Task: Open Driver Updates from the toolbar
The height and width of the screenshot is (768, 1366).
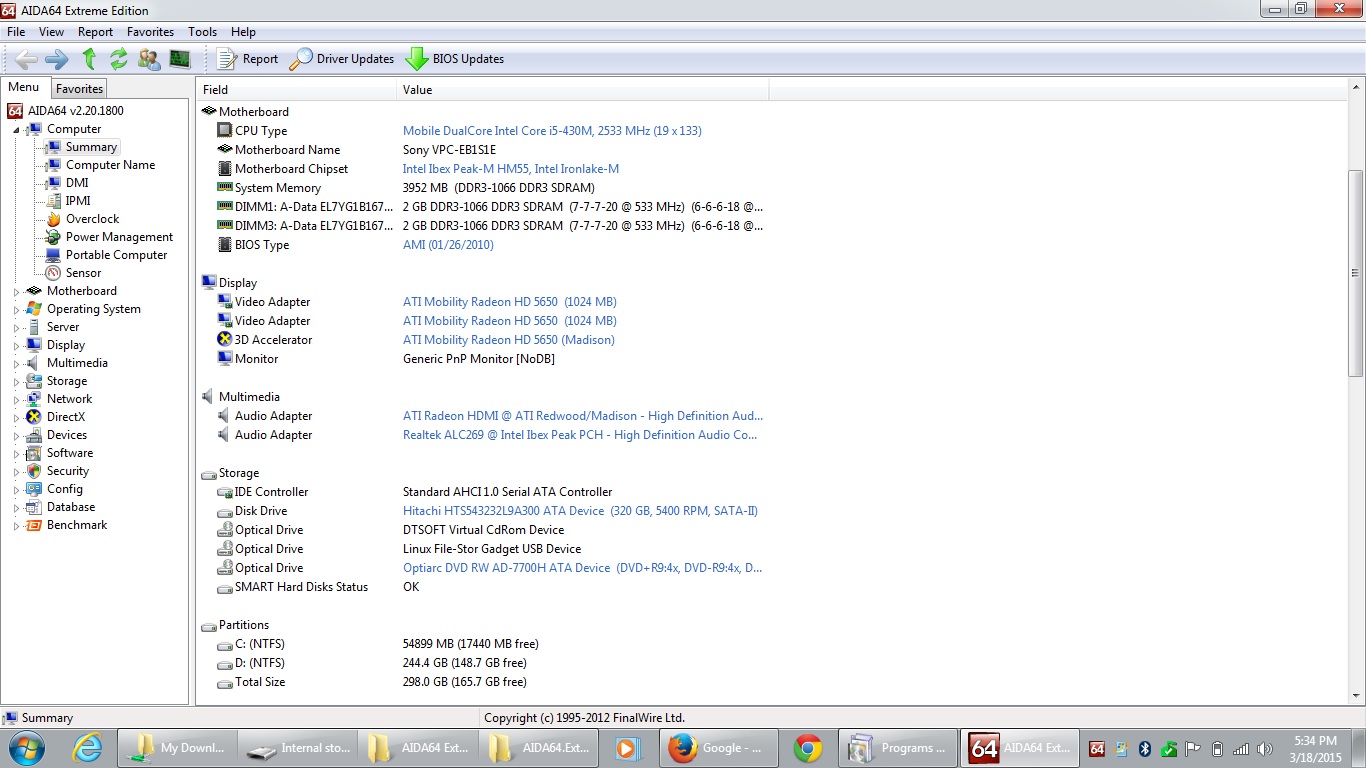Action: click(342, 59)
